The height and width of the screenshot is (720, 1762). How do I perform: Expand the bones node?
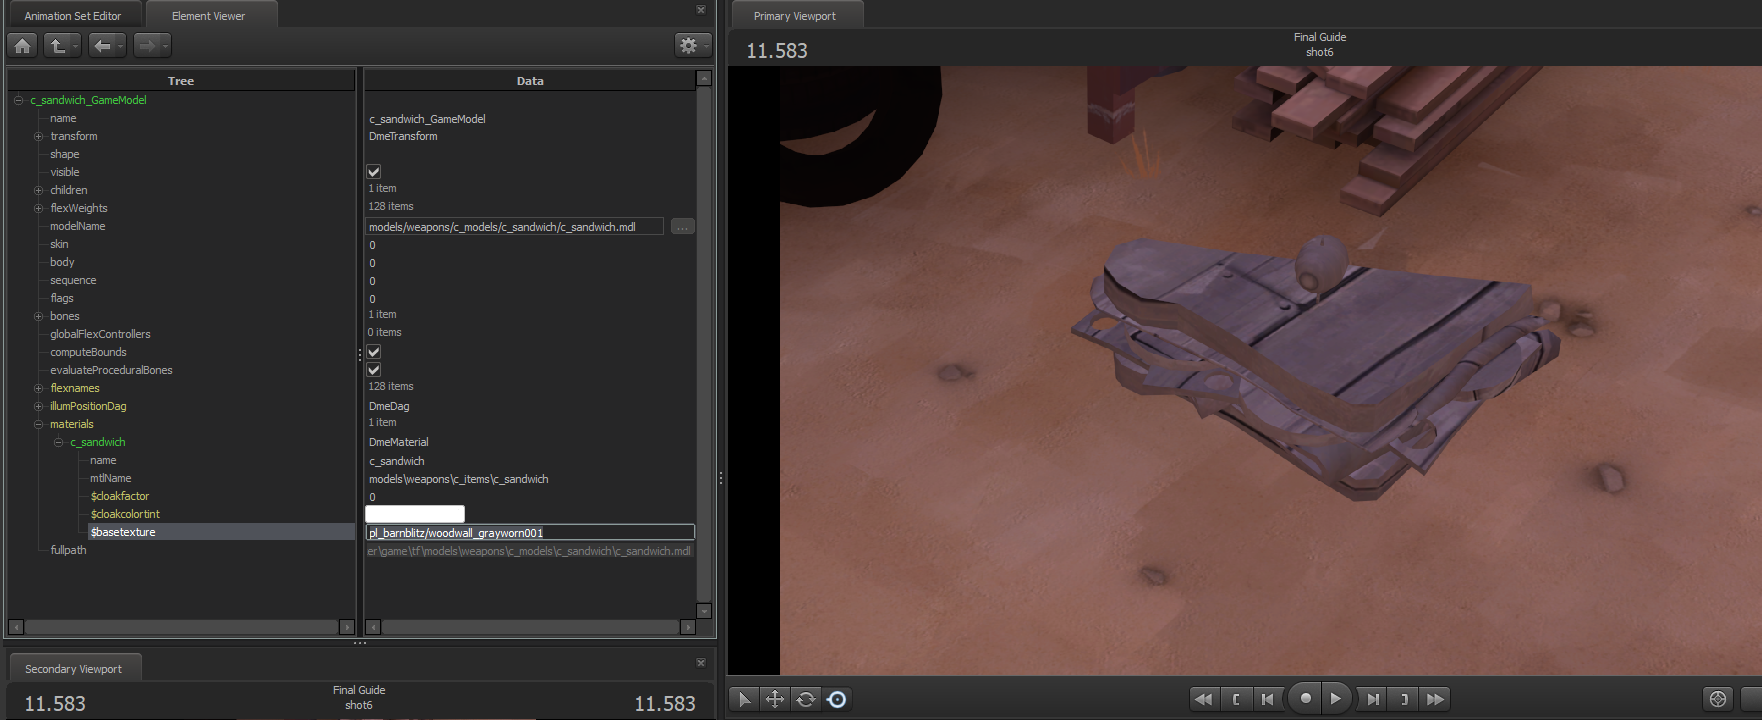point(39,316)
